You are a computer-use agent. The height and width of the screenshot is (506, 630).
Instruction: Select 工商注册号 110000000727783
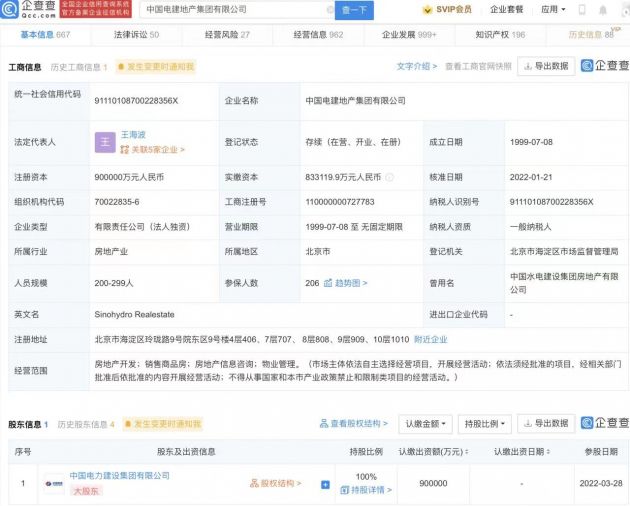click(340, 202)
